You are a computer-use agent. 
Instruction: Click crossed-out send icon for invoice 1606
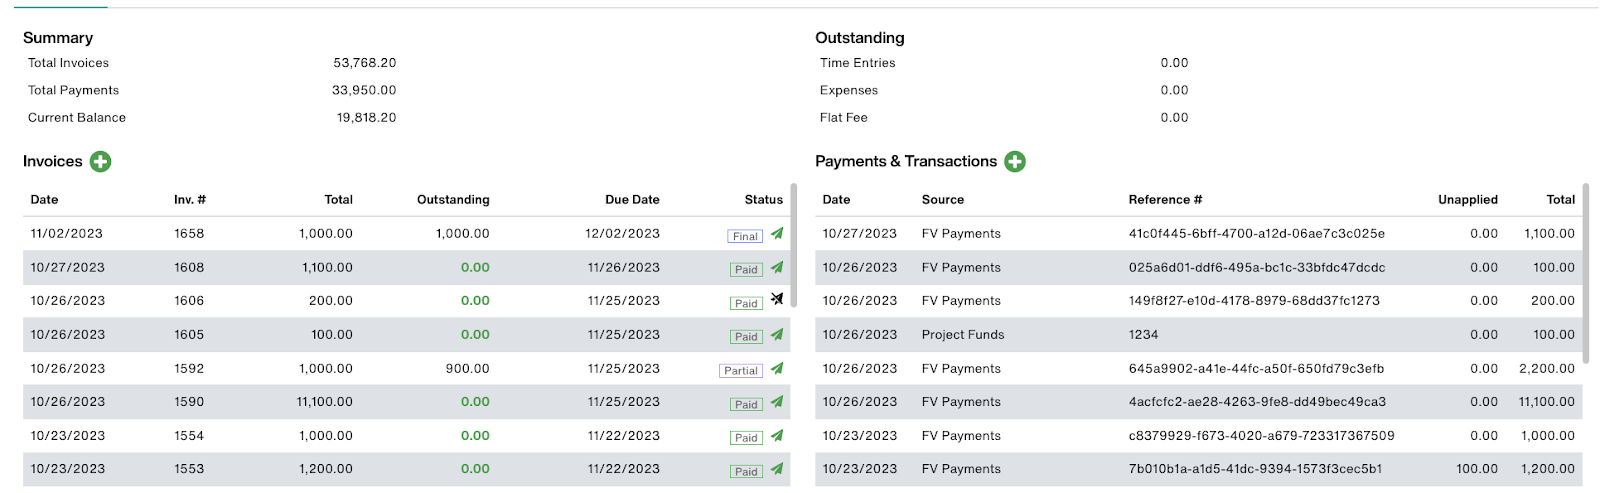pyautogui.click(x=777, y=299)
